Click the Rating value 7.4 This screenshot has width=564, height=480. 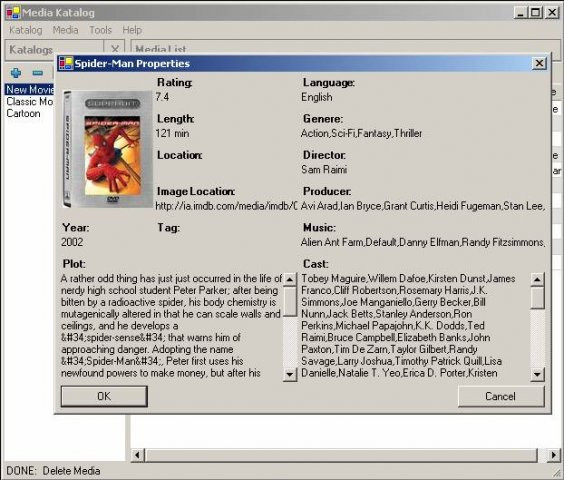coord(162,97)
